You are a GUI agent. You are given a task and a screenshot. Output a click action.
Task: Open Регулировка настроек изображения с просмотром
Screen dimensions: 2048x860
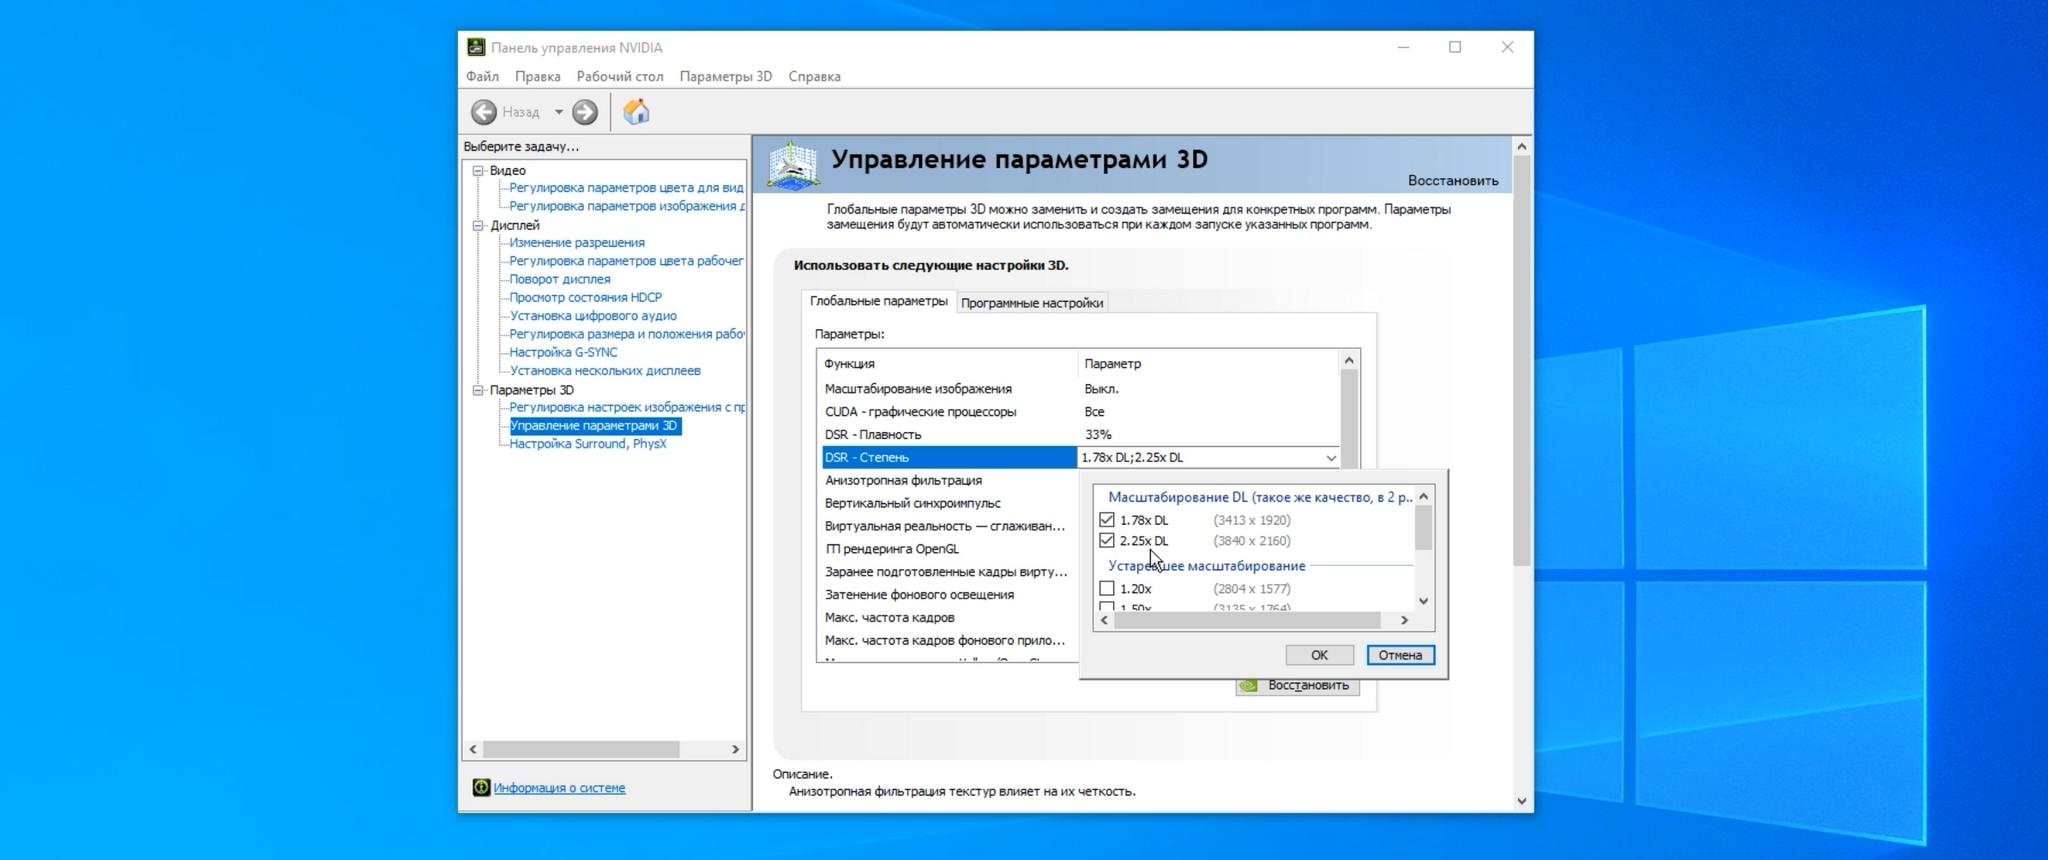pos(626,408)
